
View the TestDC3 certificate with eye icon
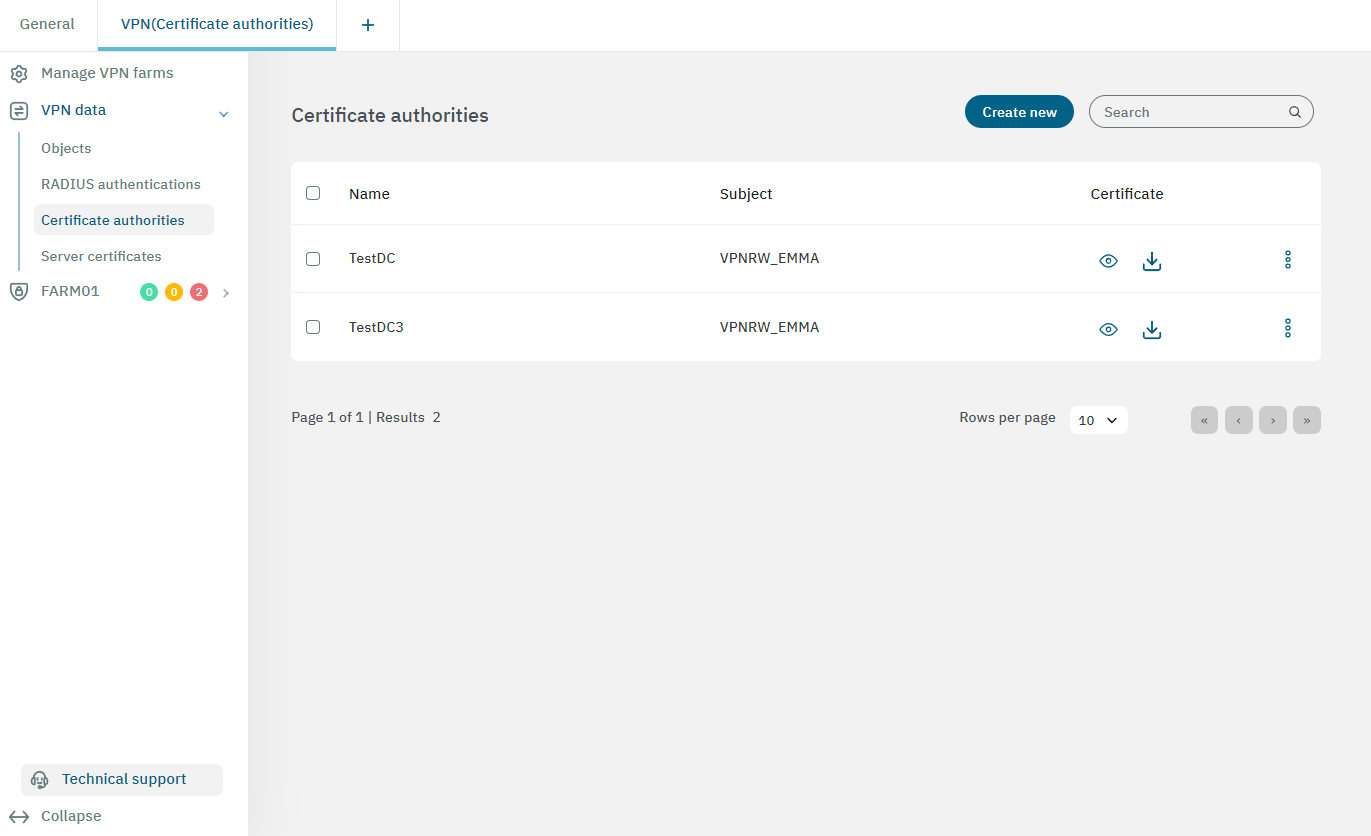[x=1108, y=329]
